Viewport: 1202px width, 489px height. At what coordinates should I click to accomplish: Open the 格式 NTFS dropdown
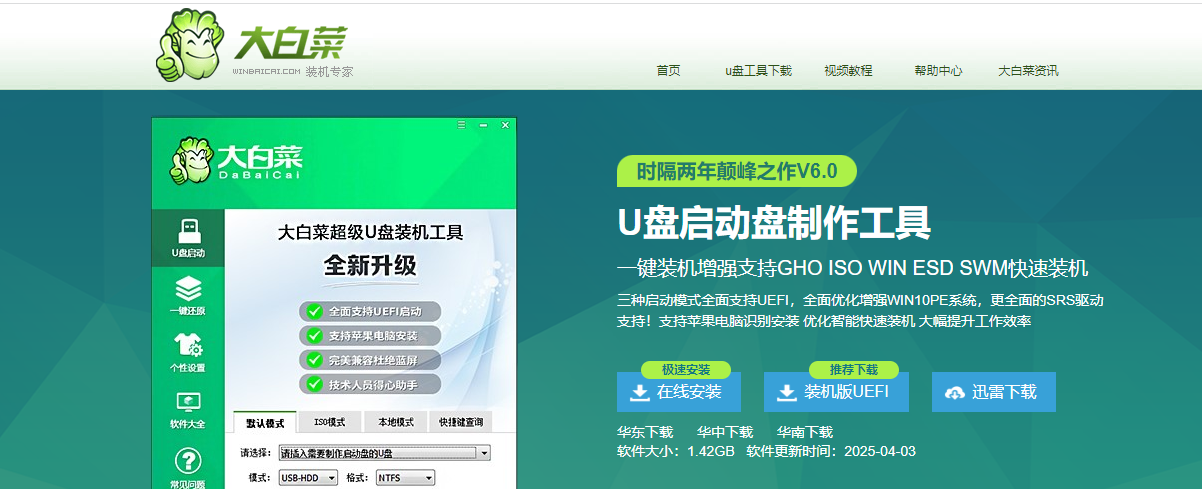click(405, 478)
